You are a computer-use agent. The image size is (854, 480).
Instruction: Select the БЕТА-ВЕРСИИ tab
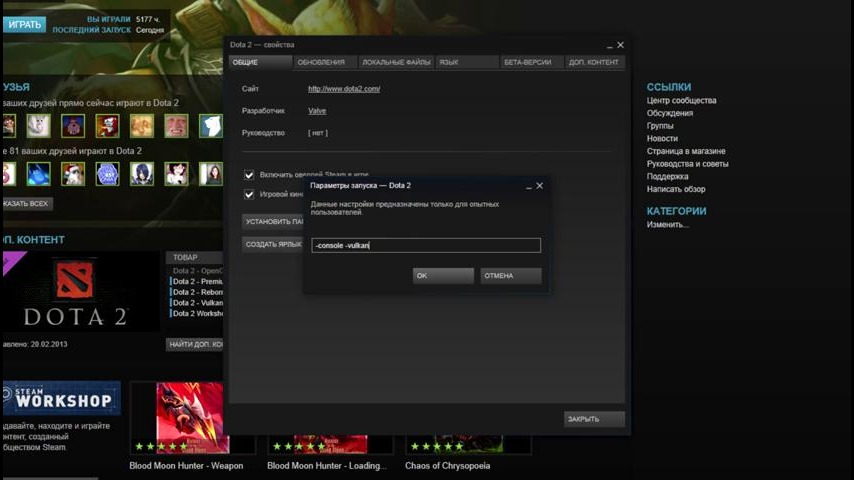[x=527, y=62]
